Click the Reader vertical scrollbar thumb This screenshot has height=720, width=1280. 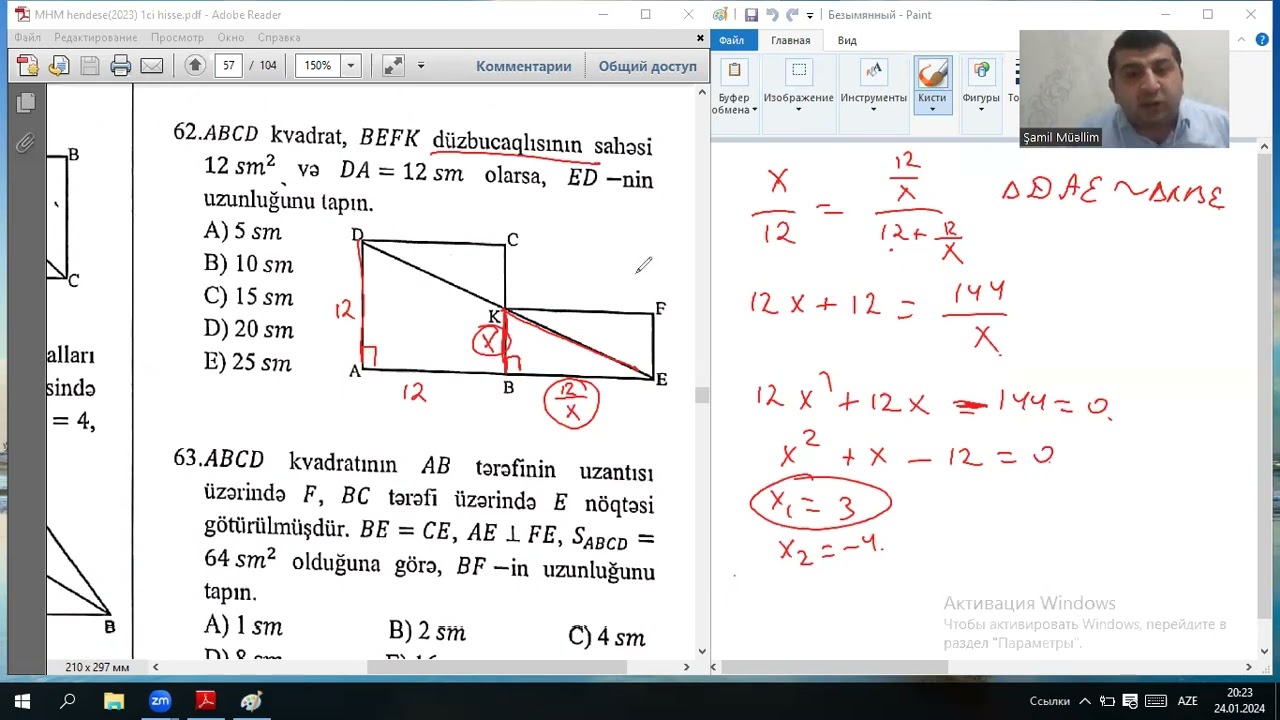tap(702, 395)
